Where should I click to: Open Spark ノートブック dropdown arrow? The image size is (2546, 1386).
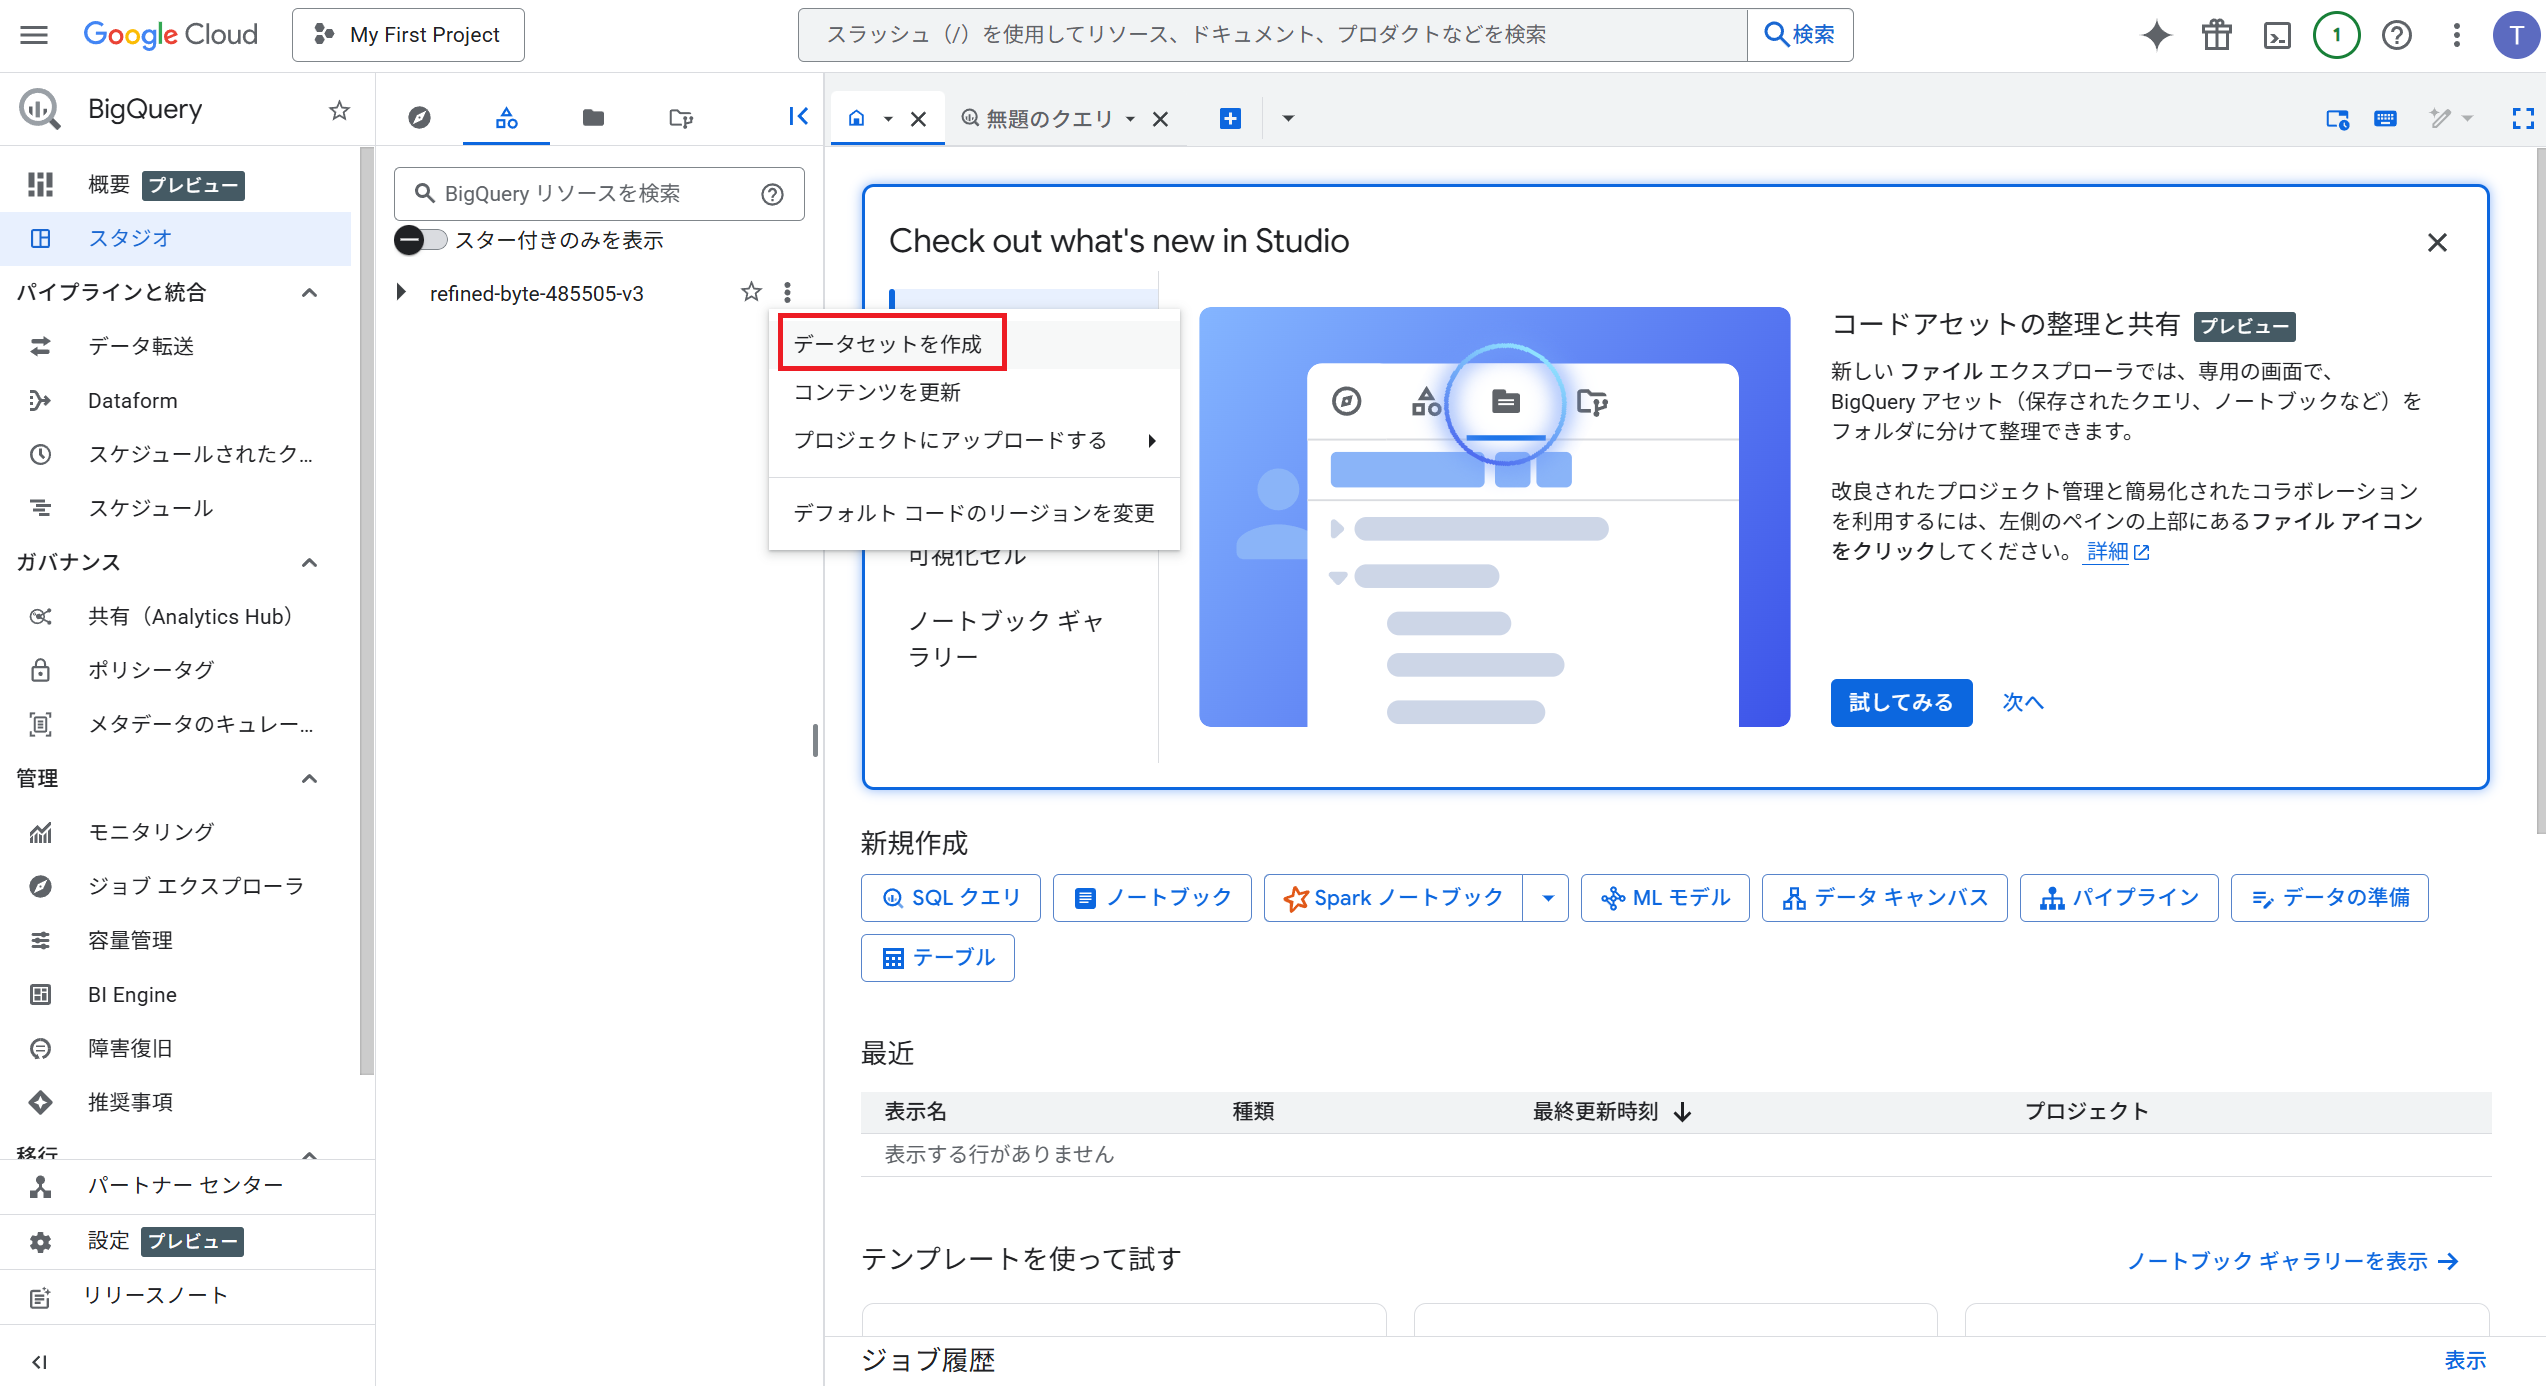tap(1547, 898)
